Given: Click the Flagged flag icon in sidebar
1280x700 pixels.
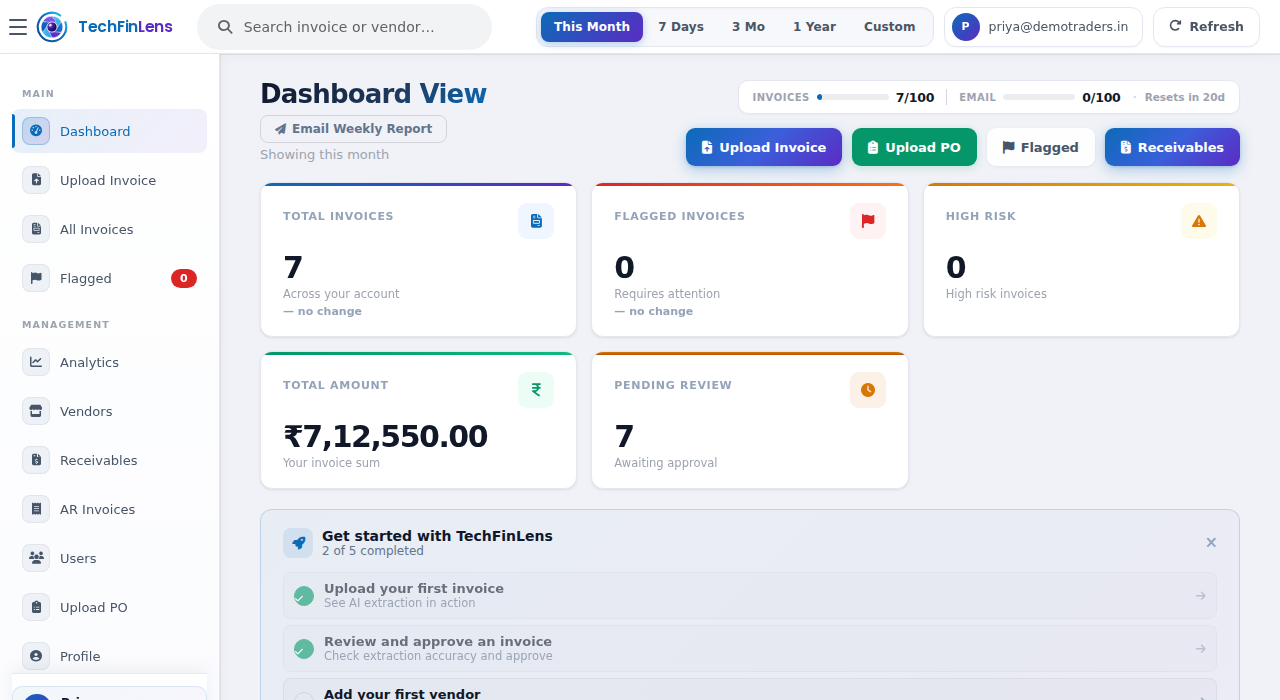Looking at the screenshot, I should [36, 278].
